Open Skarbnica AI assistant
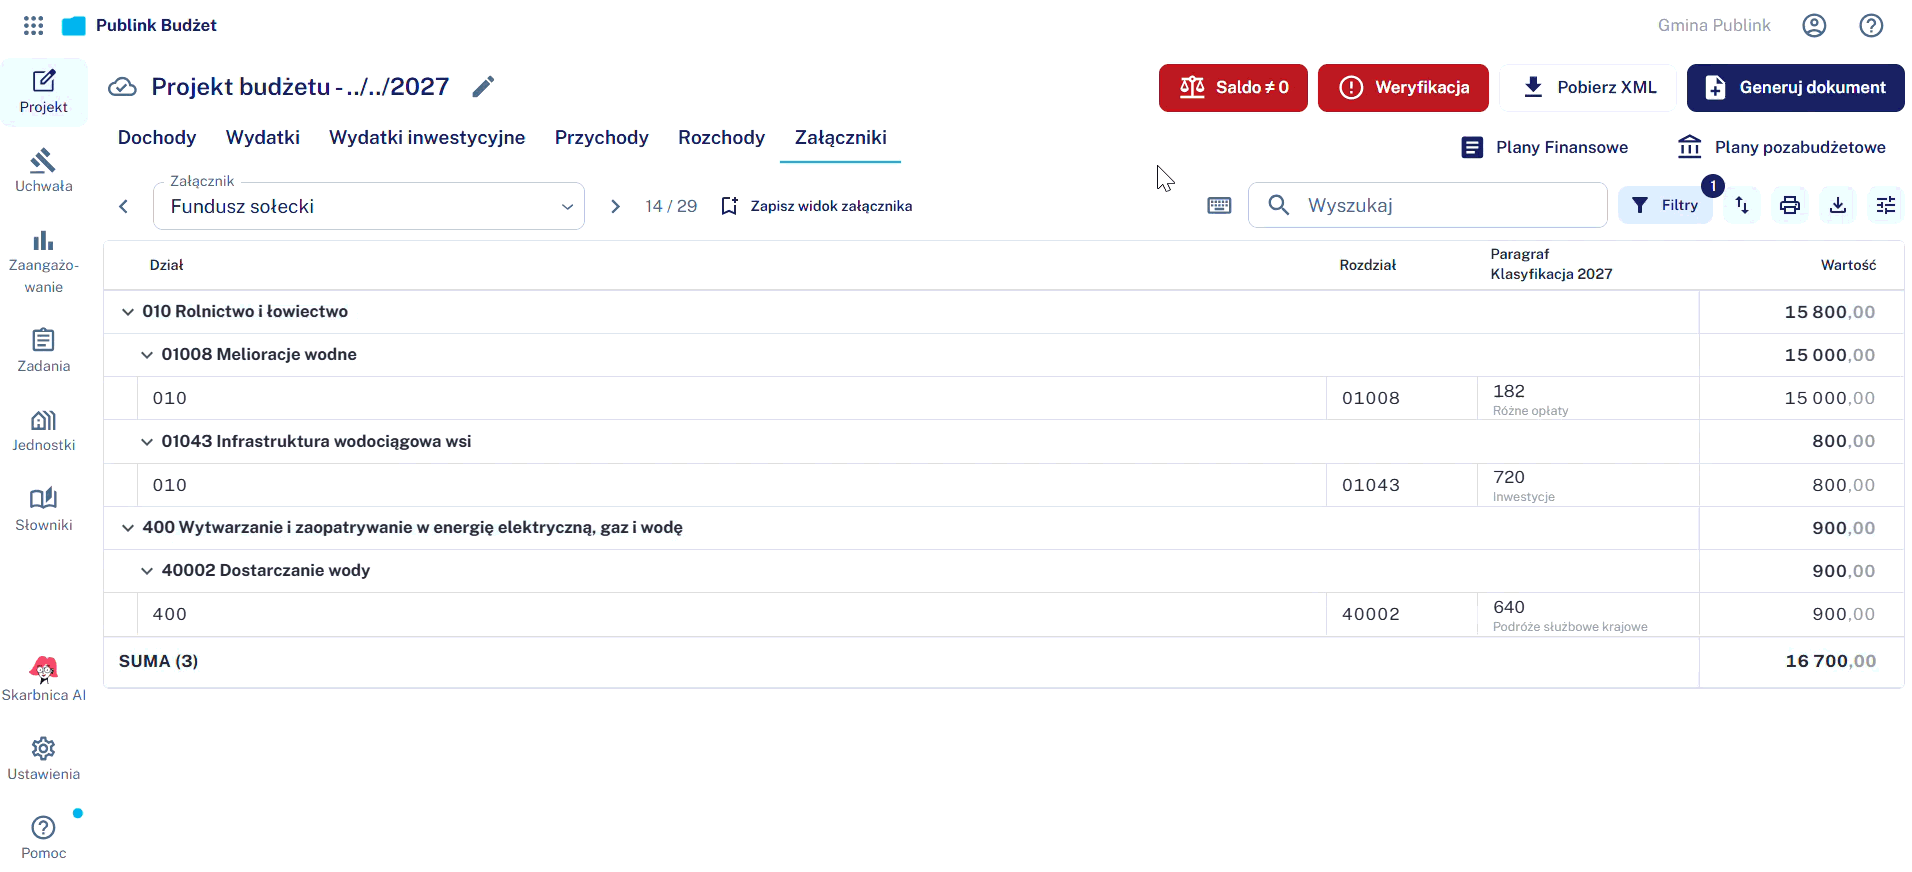 [44, 680]
